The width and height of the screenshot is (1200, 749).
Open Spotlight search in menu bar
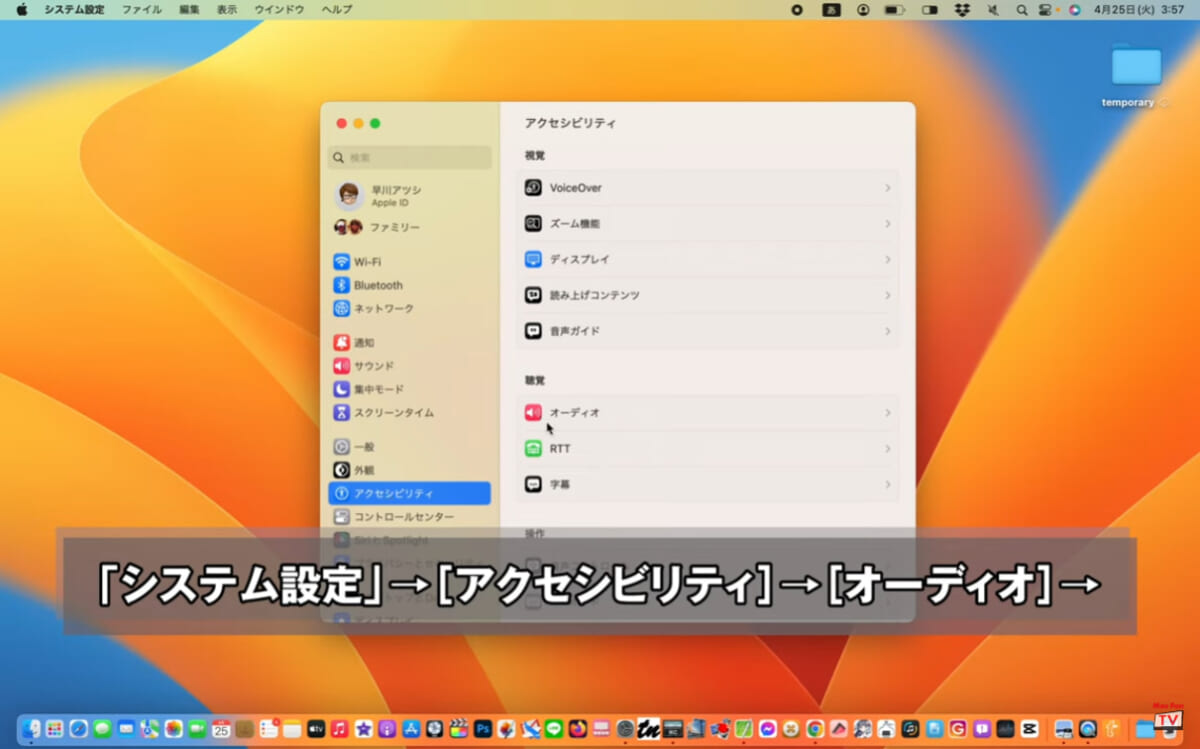(x=1021, y=10)
